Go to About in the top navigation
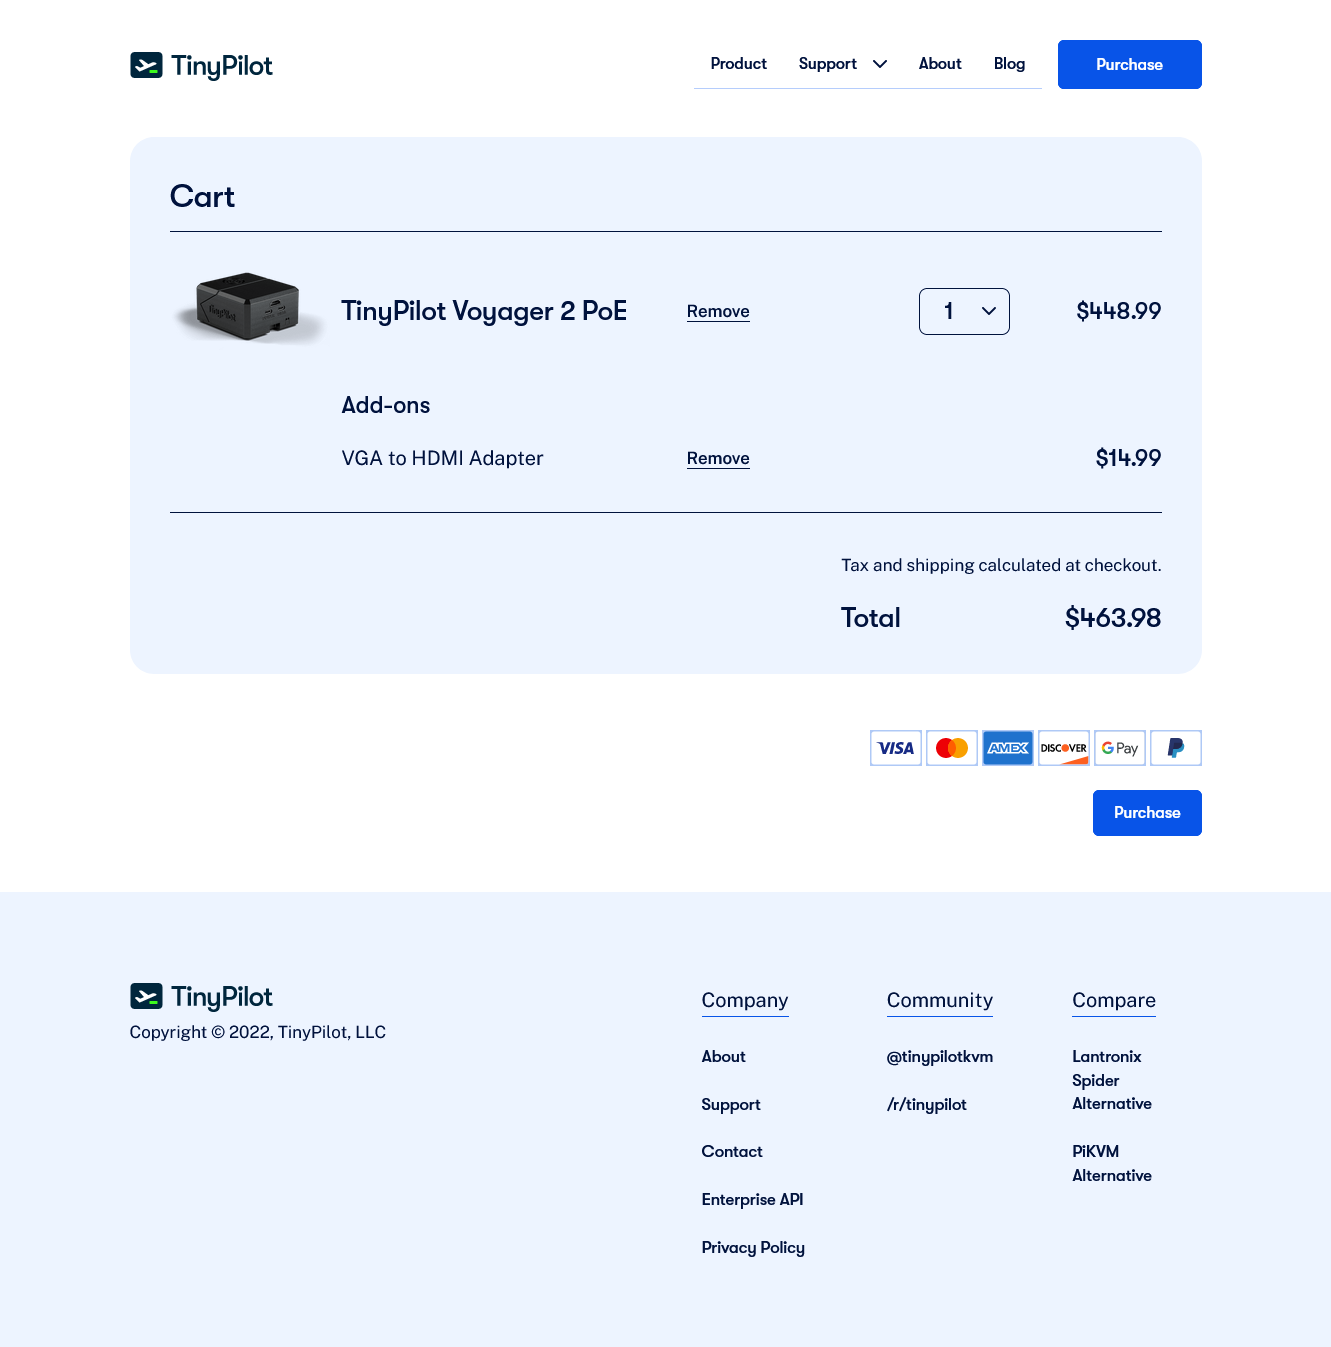The width and height of the screenshot is (1331, 1347). coord(940,64)
